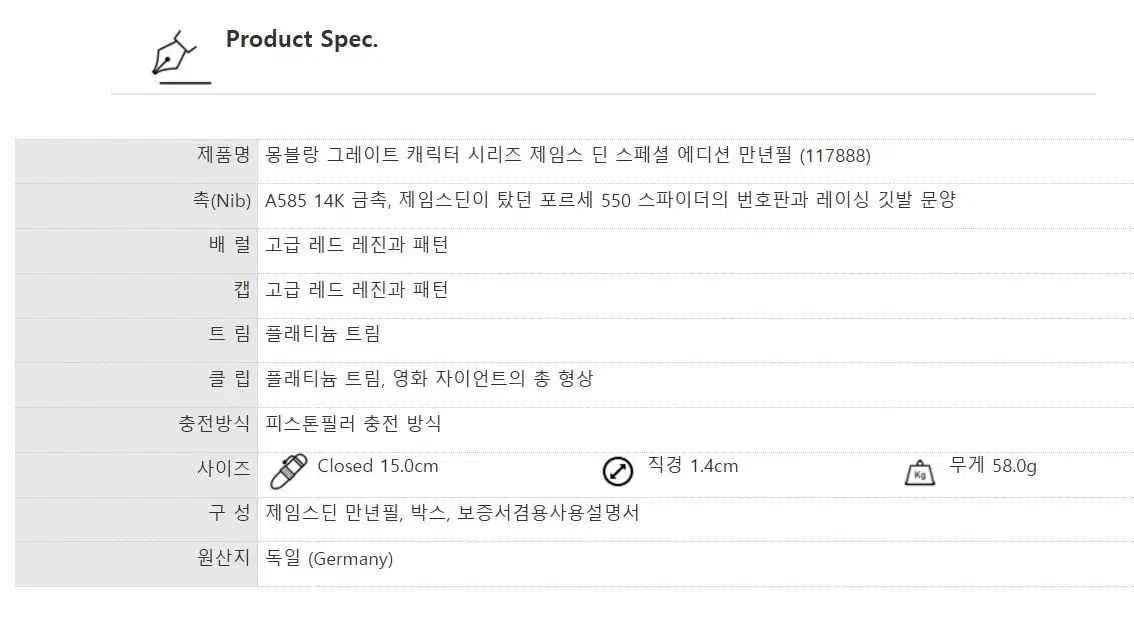Image resolution: width=1134 pixels, height=627 pixels.
Task: Click the closed pen length icon
Action: [288, 470]
